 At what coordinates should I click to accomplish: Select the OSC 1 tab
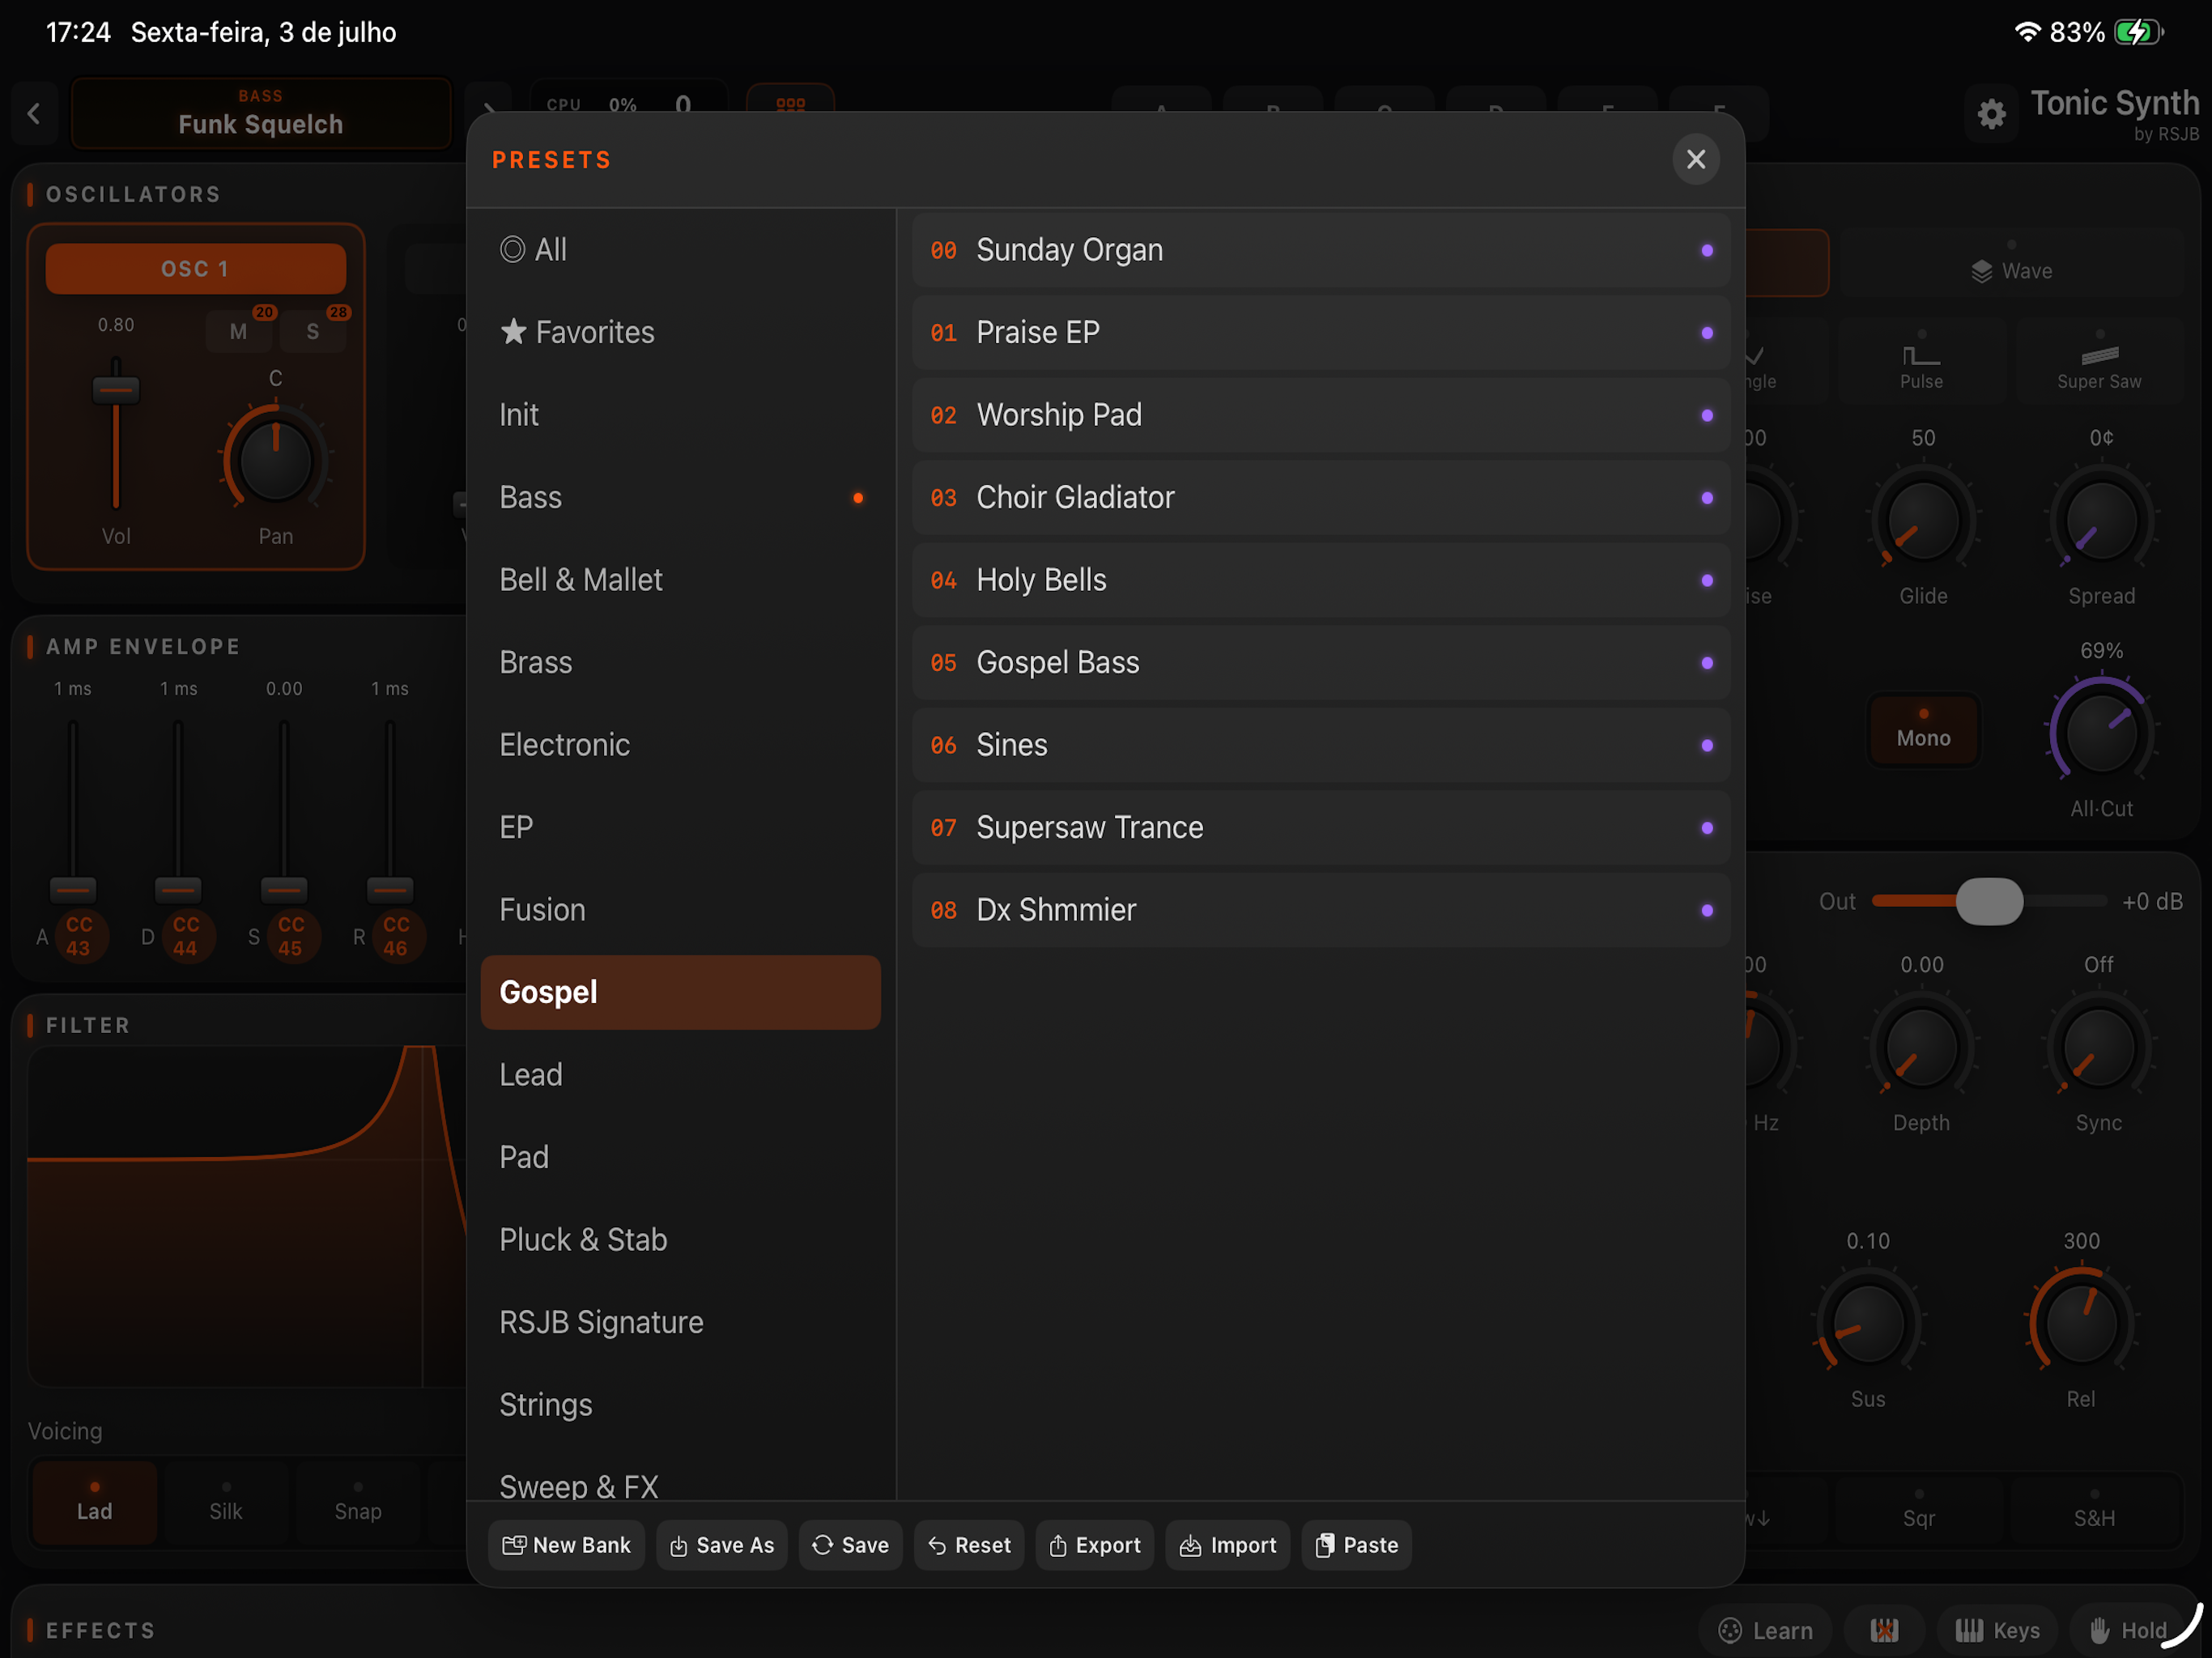pyautogui.click(x=196, y=269)
